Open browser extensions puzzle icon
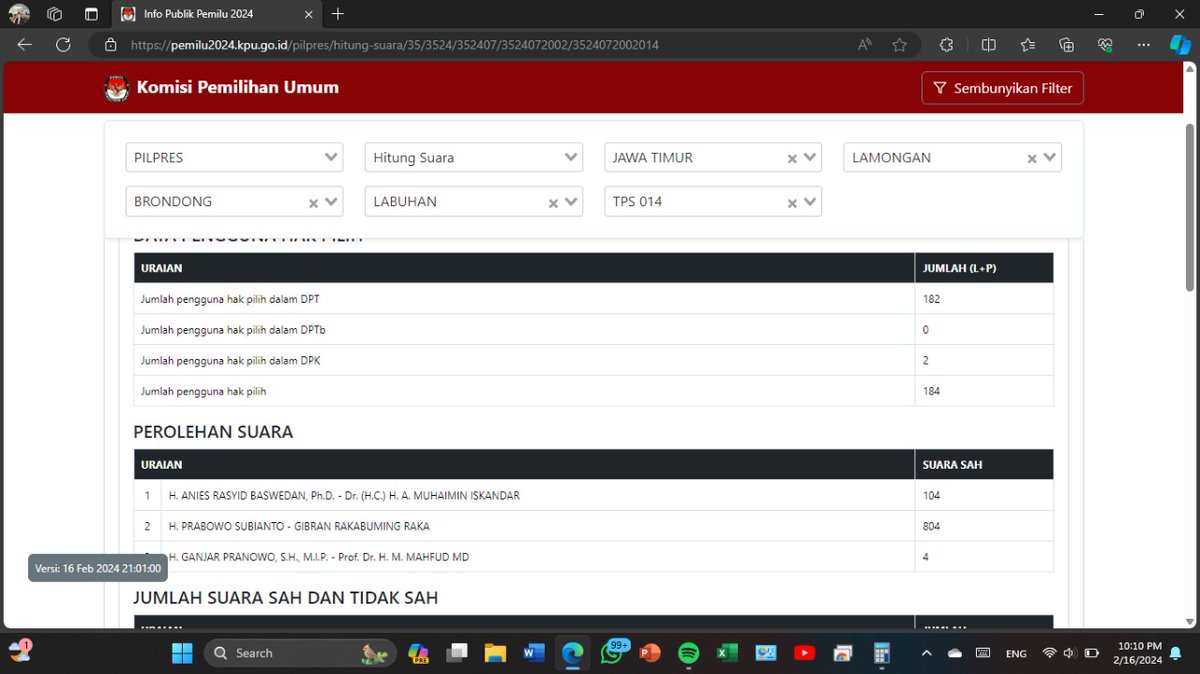This screenshot has height=674, width=1200. tap(946, 44)
